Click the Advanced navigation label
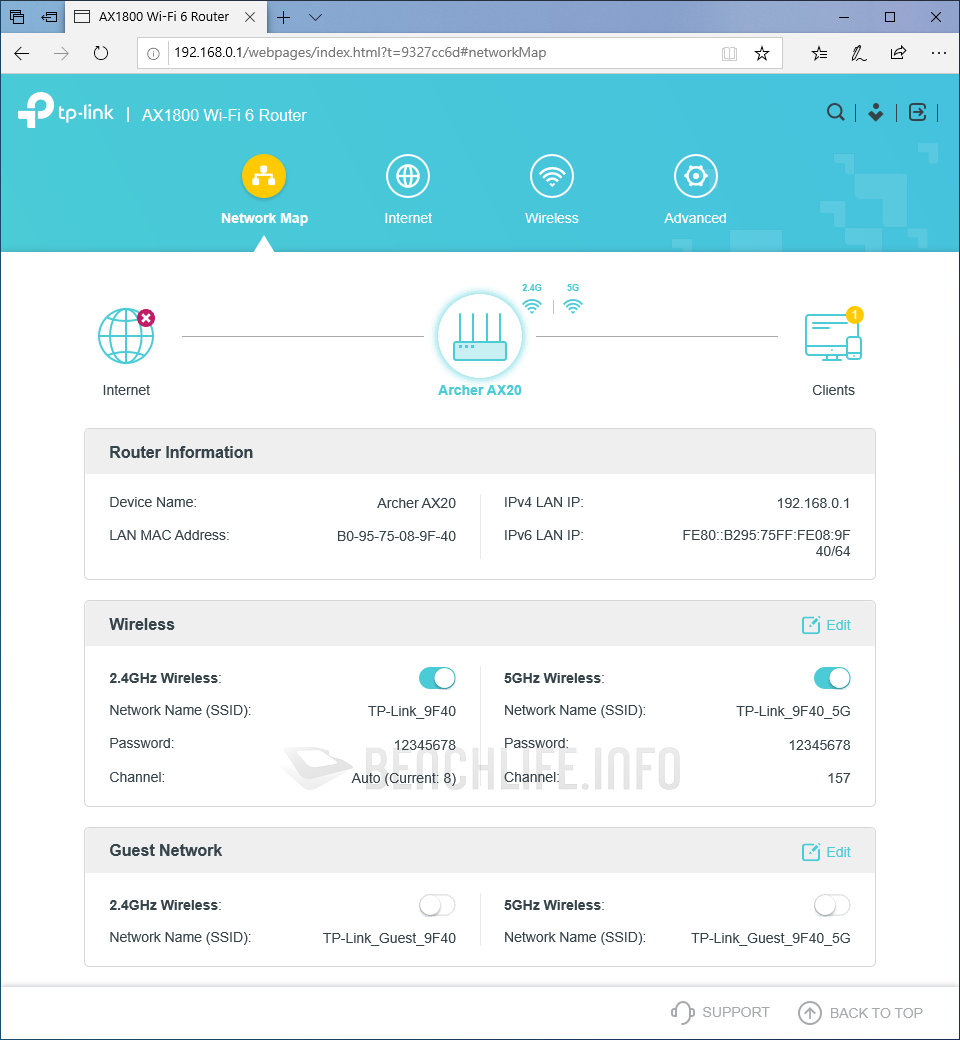 click(695, 218)
